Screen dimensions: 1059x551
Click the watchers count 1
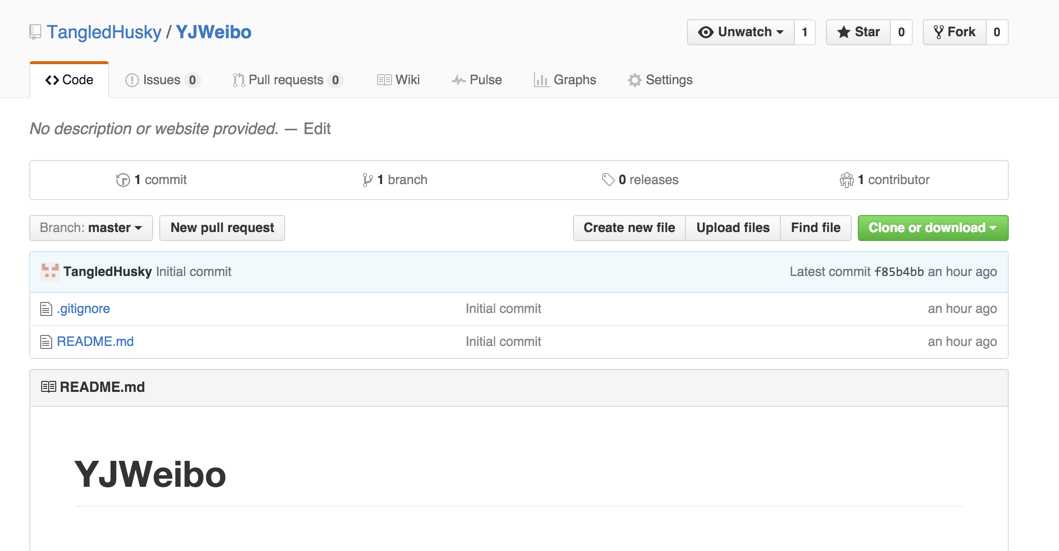[804, 32]
